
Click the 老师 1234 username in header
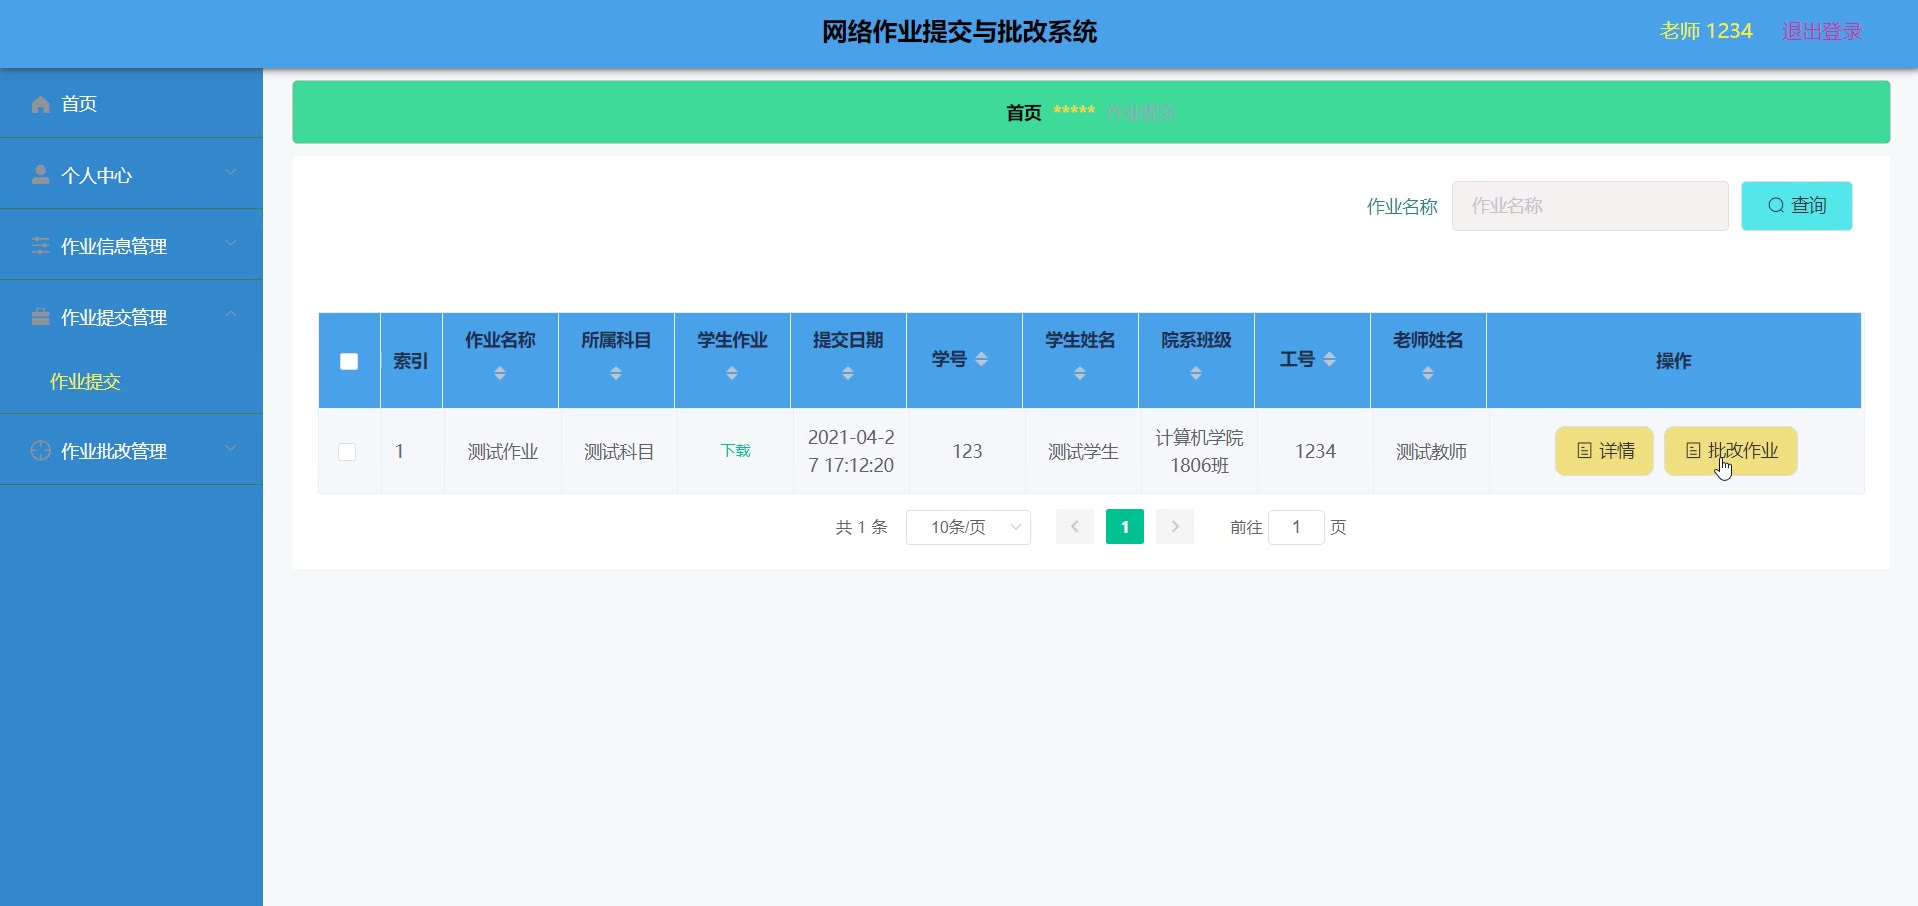point(1706,31)
